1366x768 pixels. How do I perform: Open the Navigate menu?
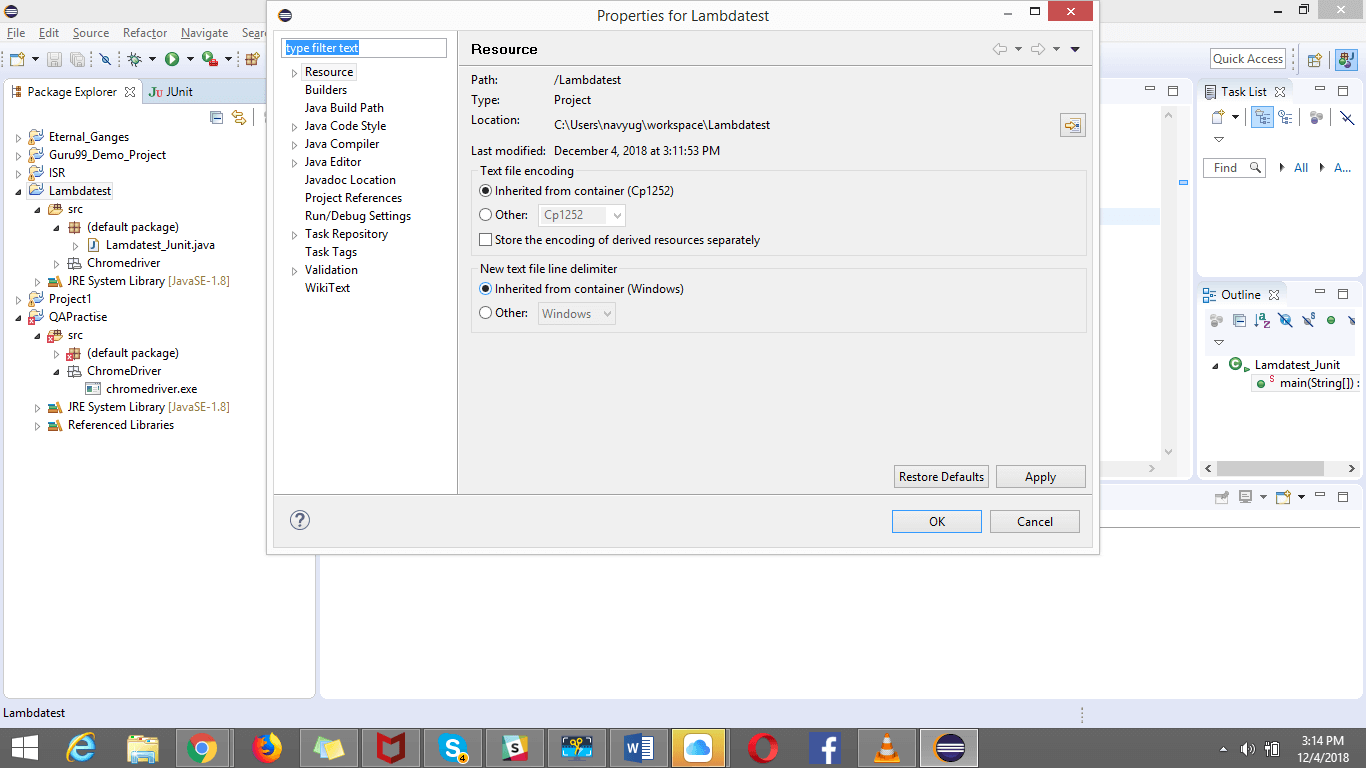tap(204, 33)
